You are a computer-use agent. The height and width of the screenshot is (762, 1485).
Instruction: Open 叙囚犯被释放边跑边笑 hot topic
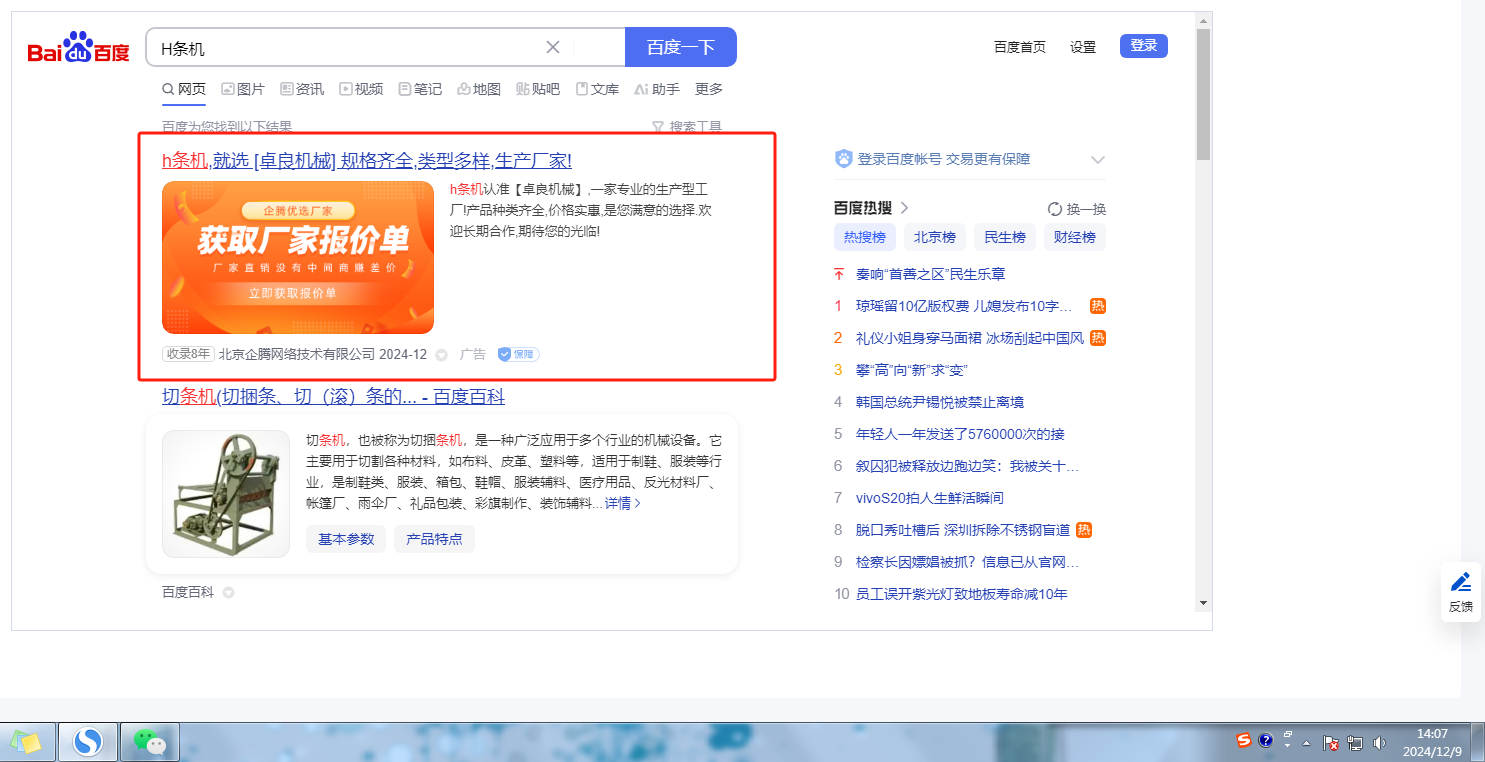click(968, 466)
